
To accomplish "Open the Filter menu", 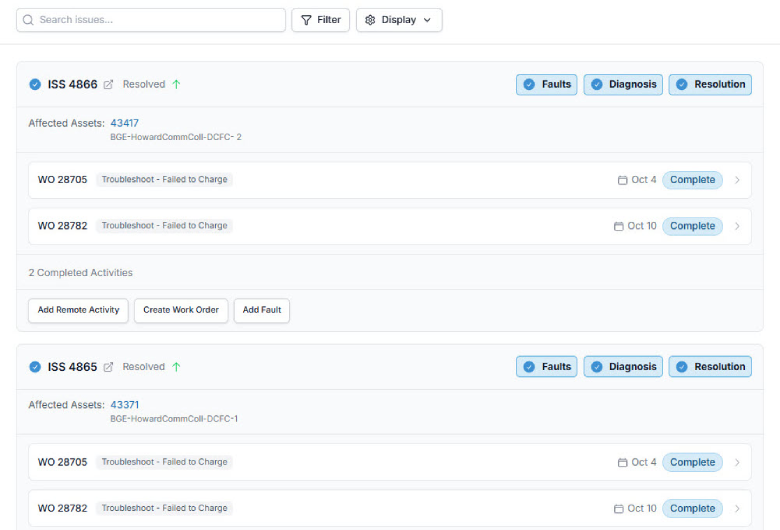I will [x=320, y=20].
